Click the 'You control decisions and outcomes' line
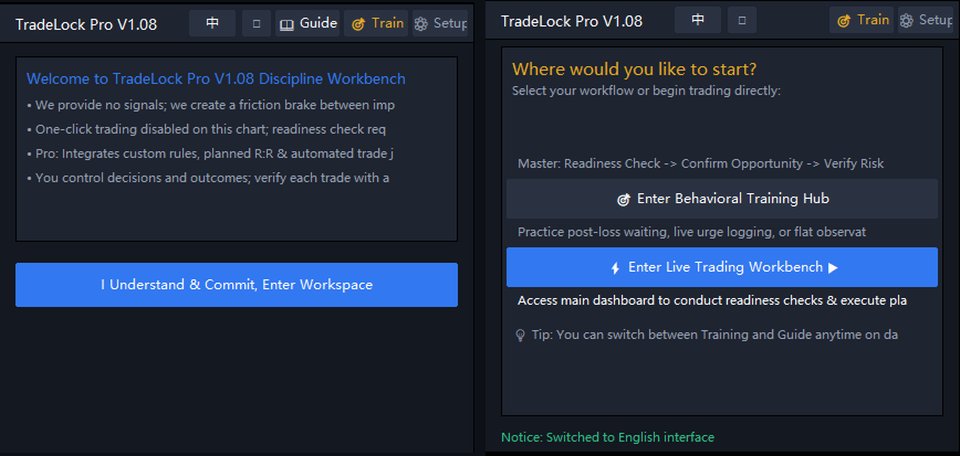Screen dimensions: 960x456 click(208, 179)
